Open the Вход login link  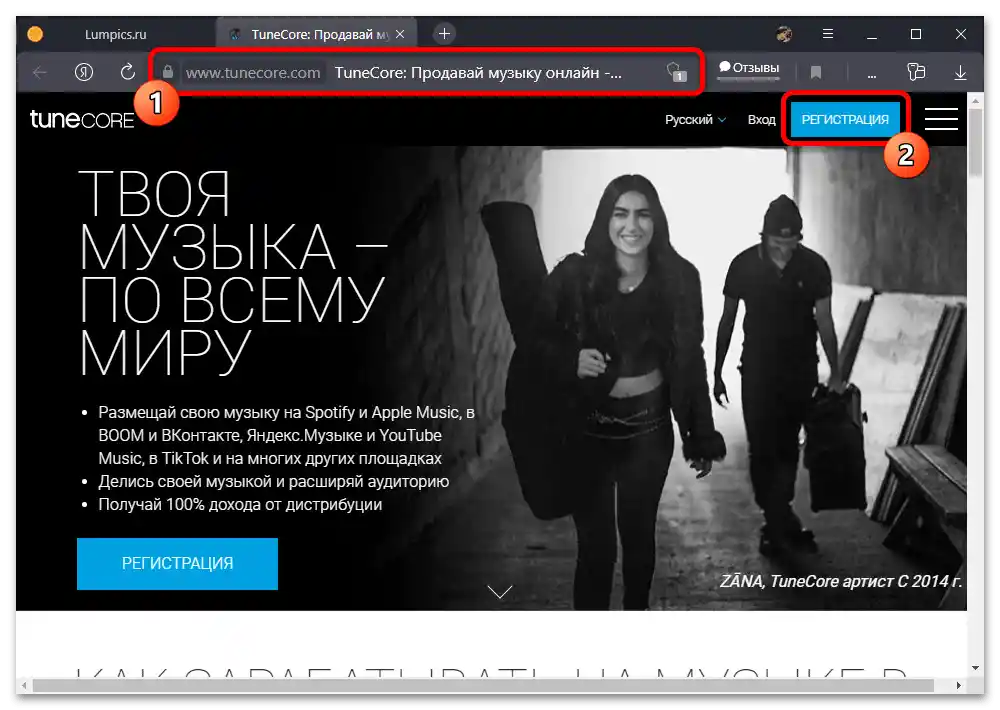pyautogui.click(x=761, y=119)
